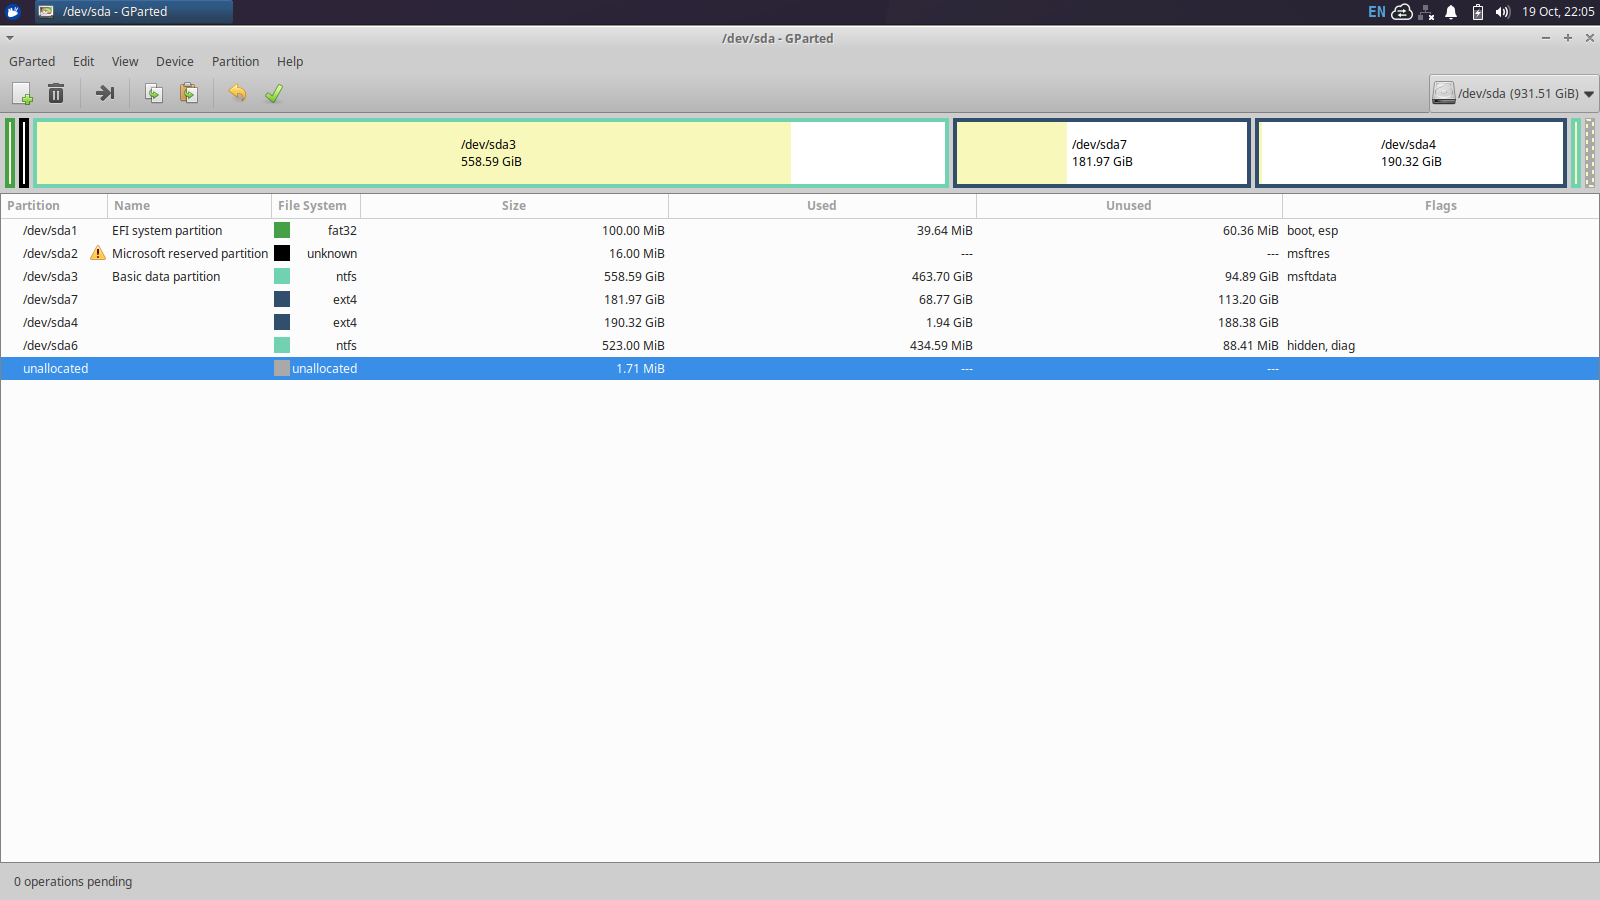Select /dev/sda7 block in disk map

pyautogui.click(x=1102, y=153)
